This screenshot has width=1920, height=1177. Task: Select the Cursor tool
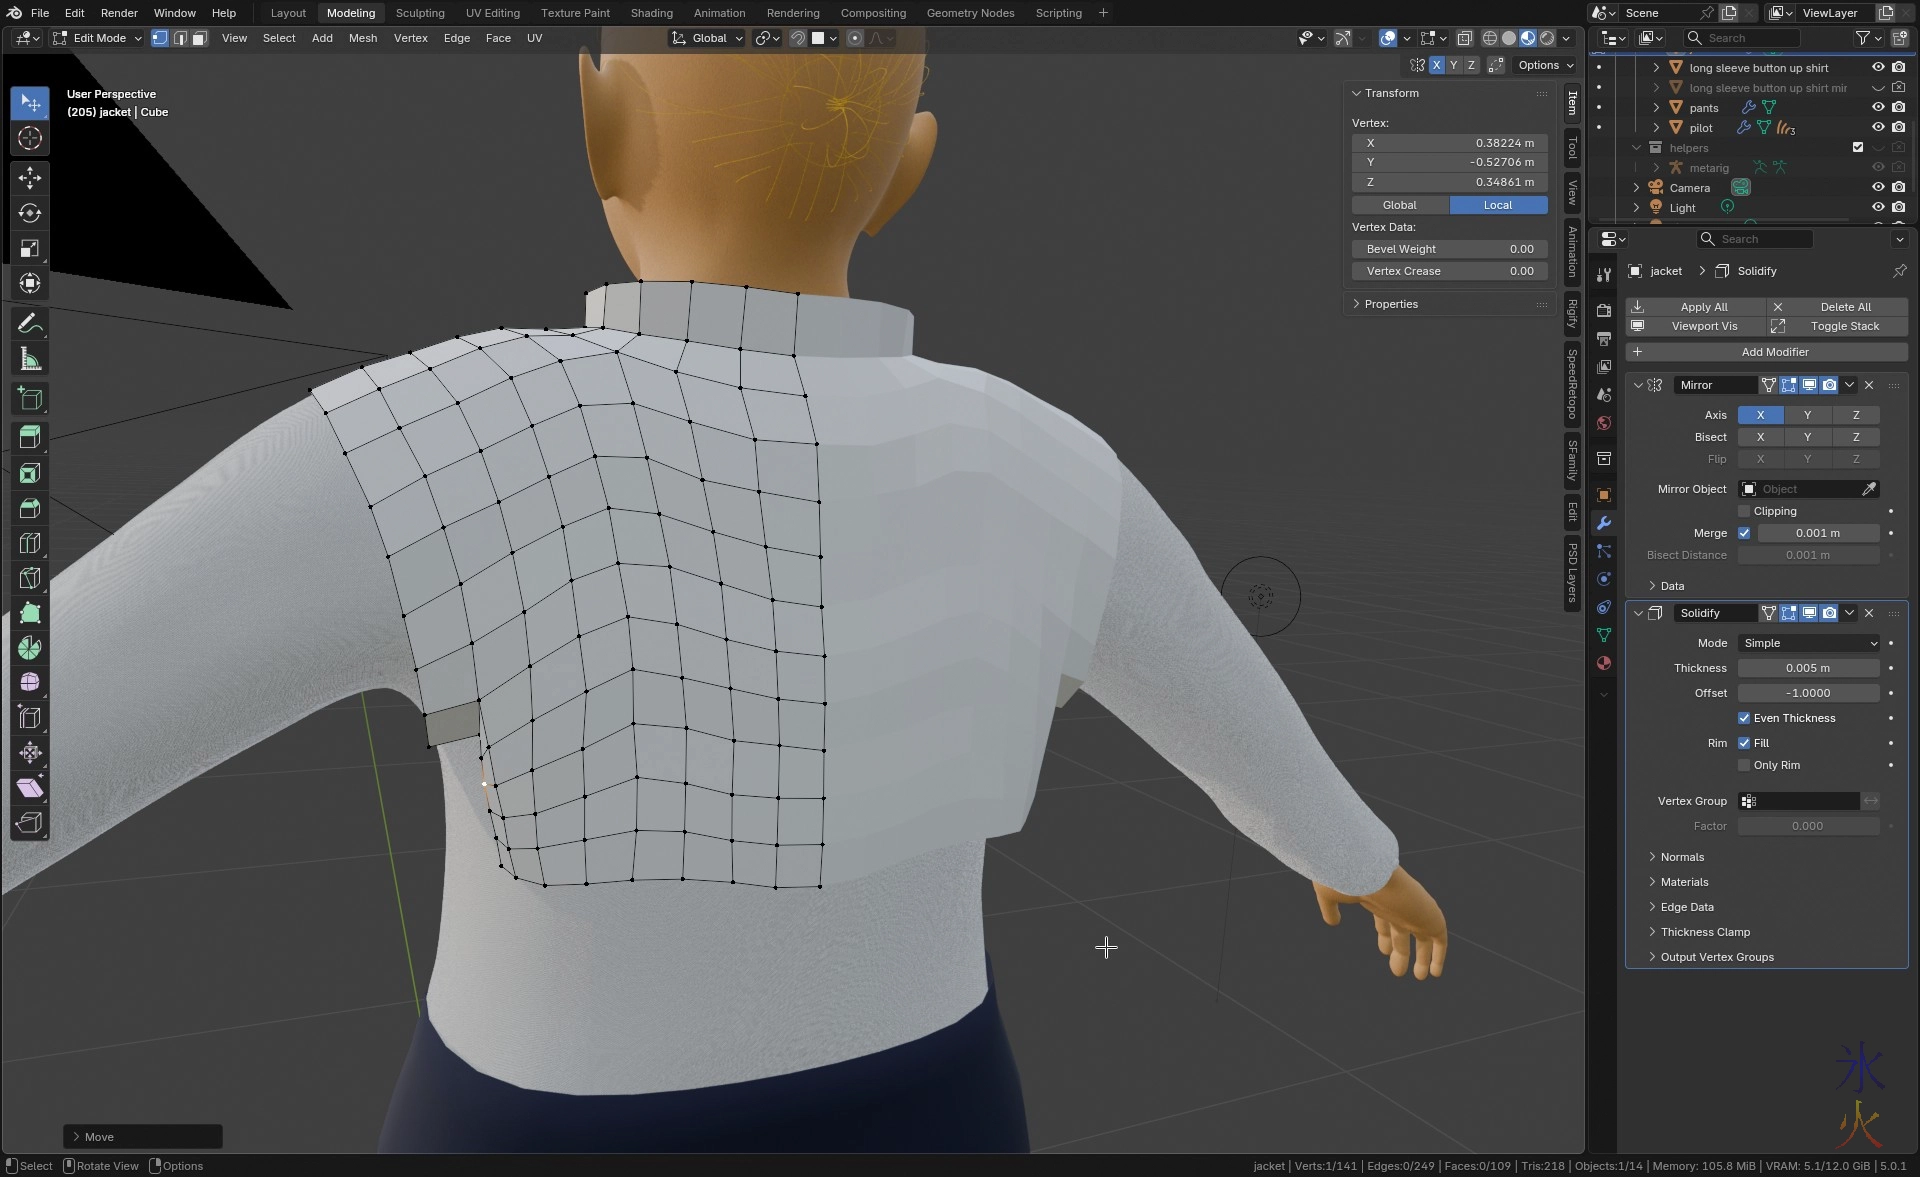click(30, 138)
